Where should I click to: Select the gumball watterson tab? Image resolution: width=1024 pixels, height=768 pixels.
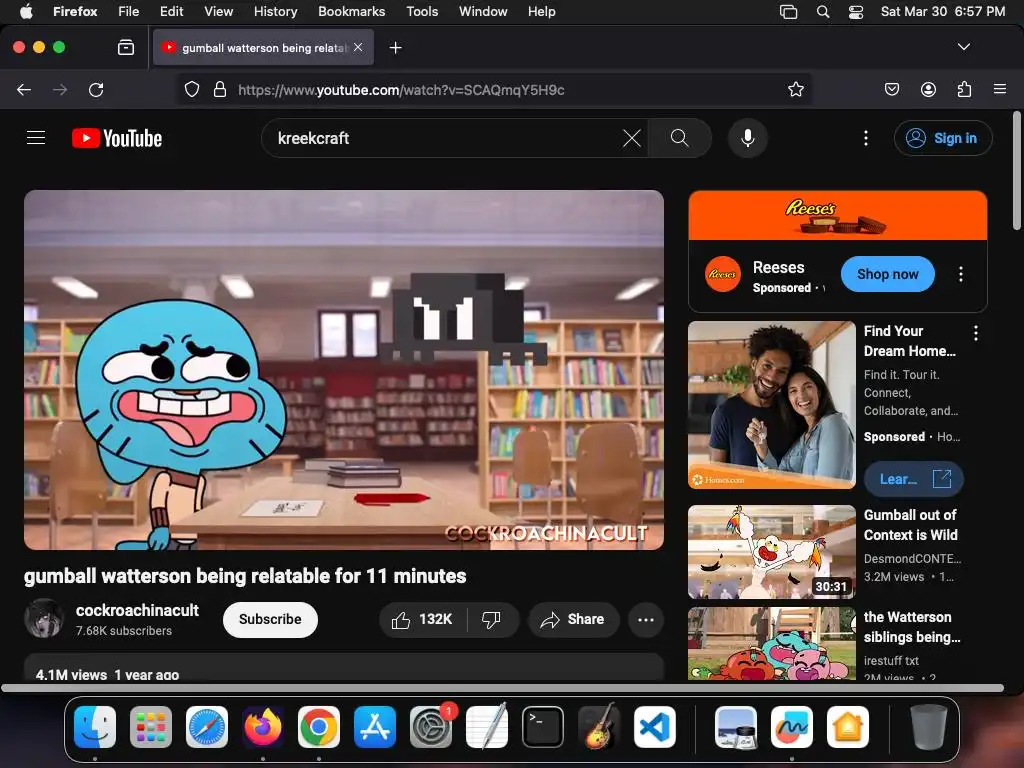[263, 47]
